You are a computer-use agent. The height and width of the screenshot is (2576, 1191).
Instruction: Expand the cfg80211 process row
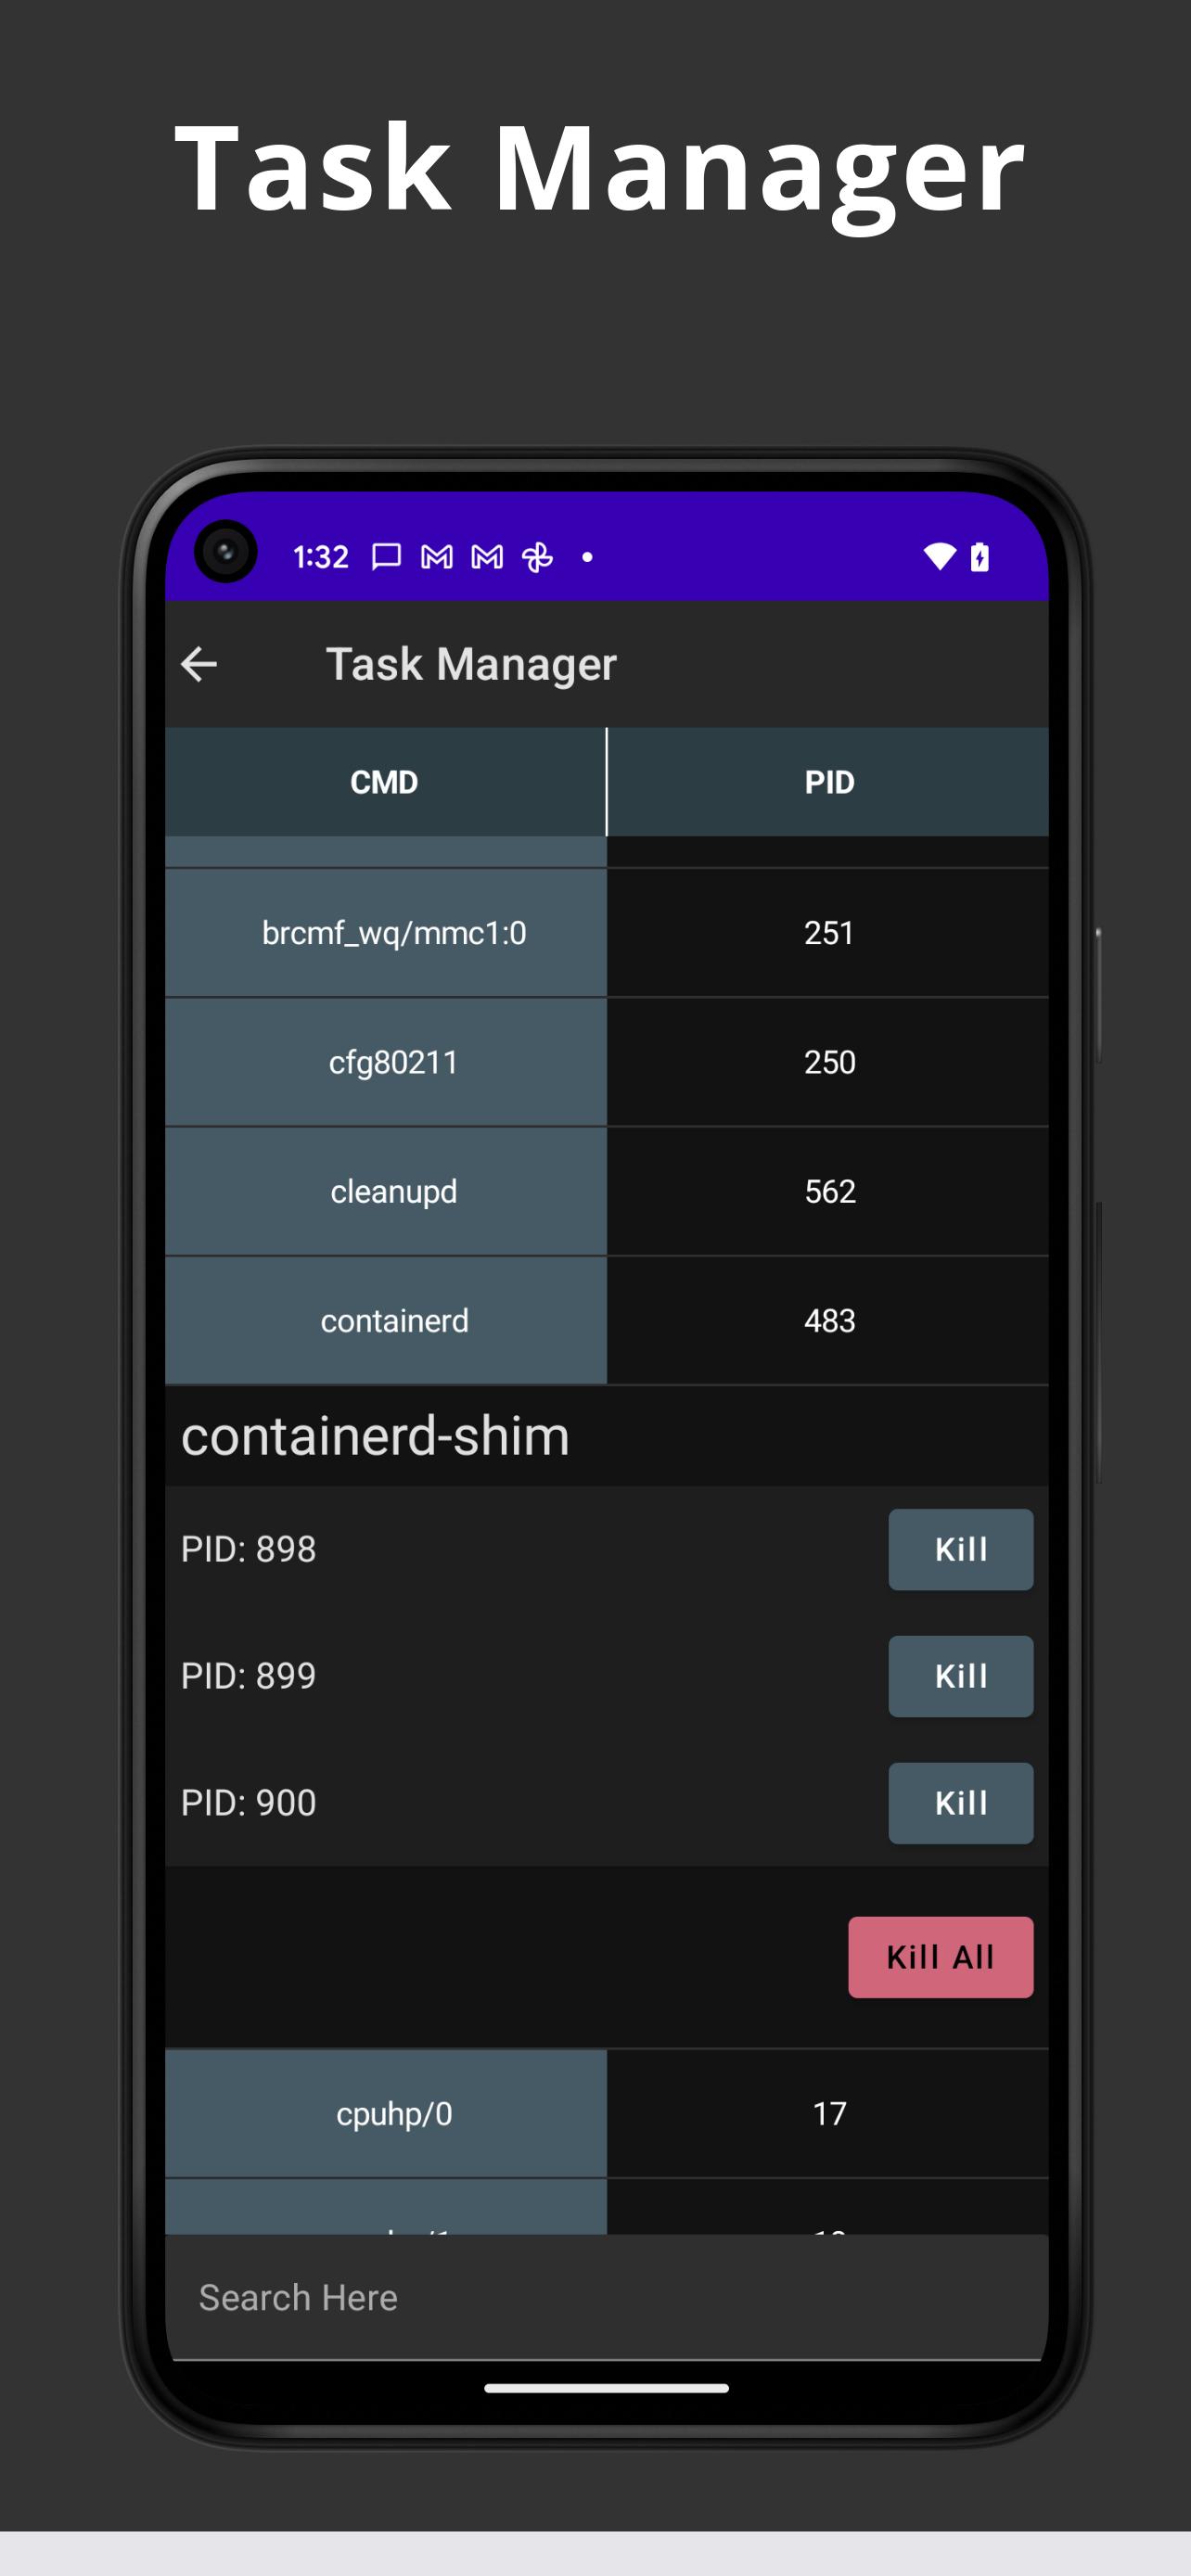pos(606,1062)
